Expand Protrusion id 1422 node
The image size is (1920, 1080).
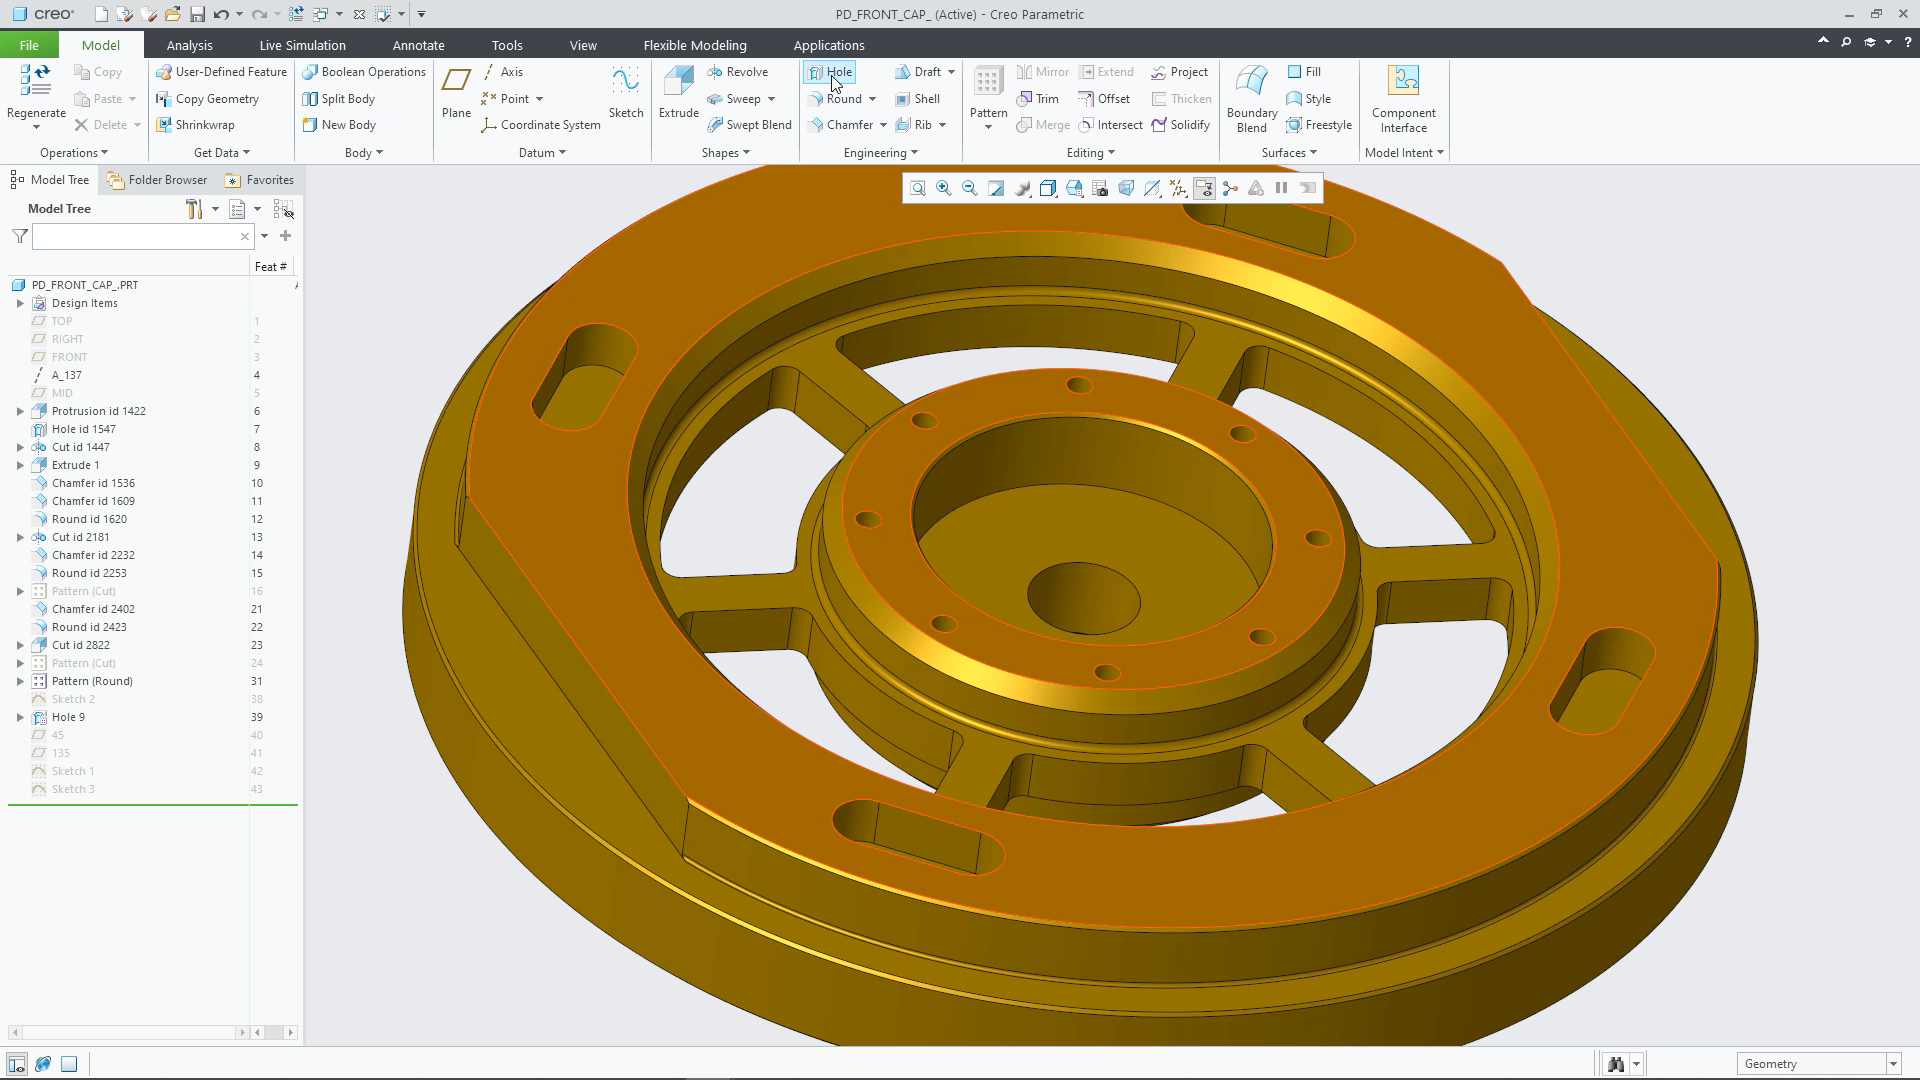(20, 411)
